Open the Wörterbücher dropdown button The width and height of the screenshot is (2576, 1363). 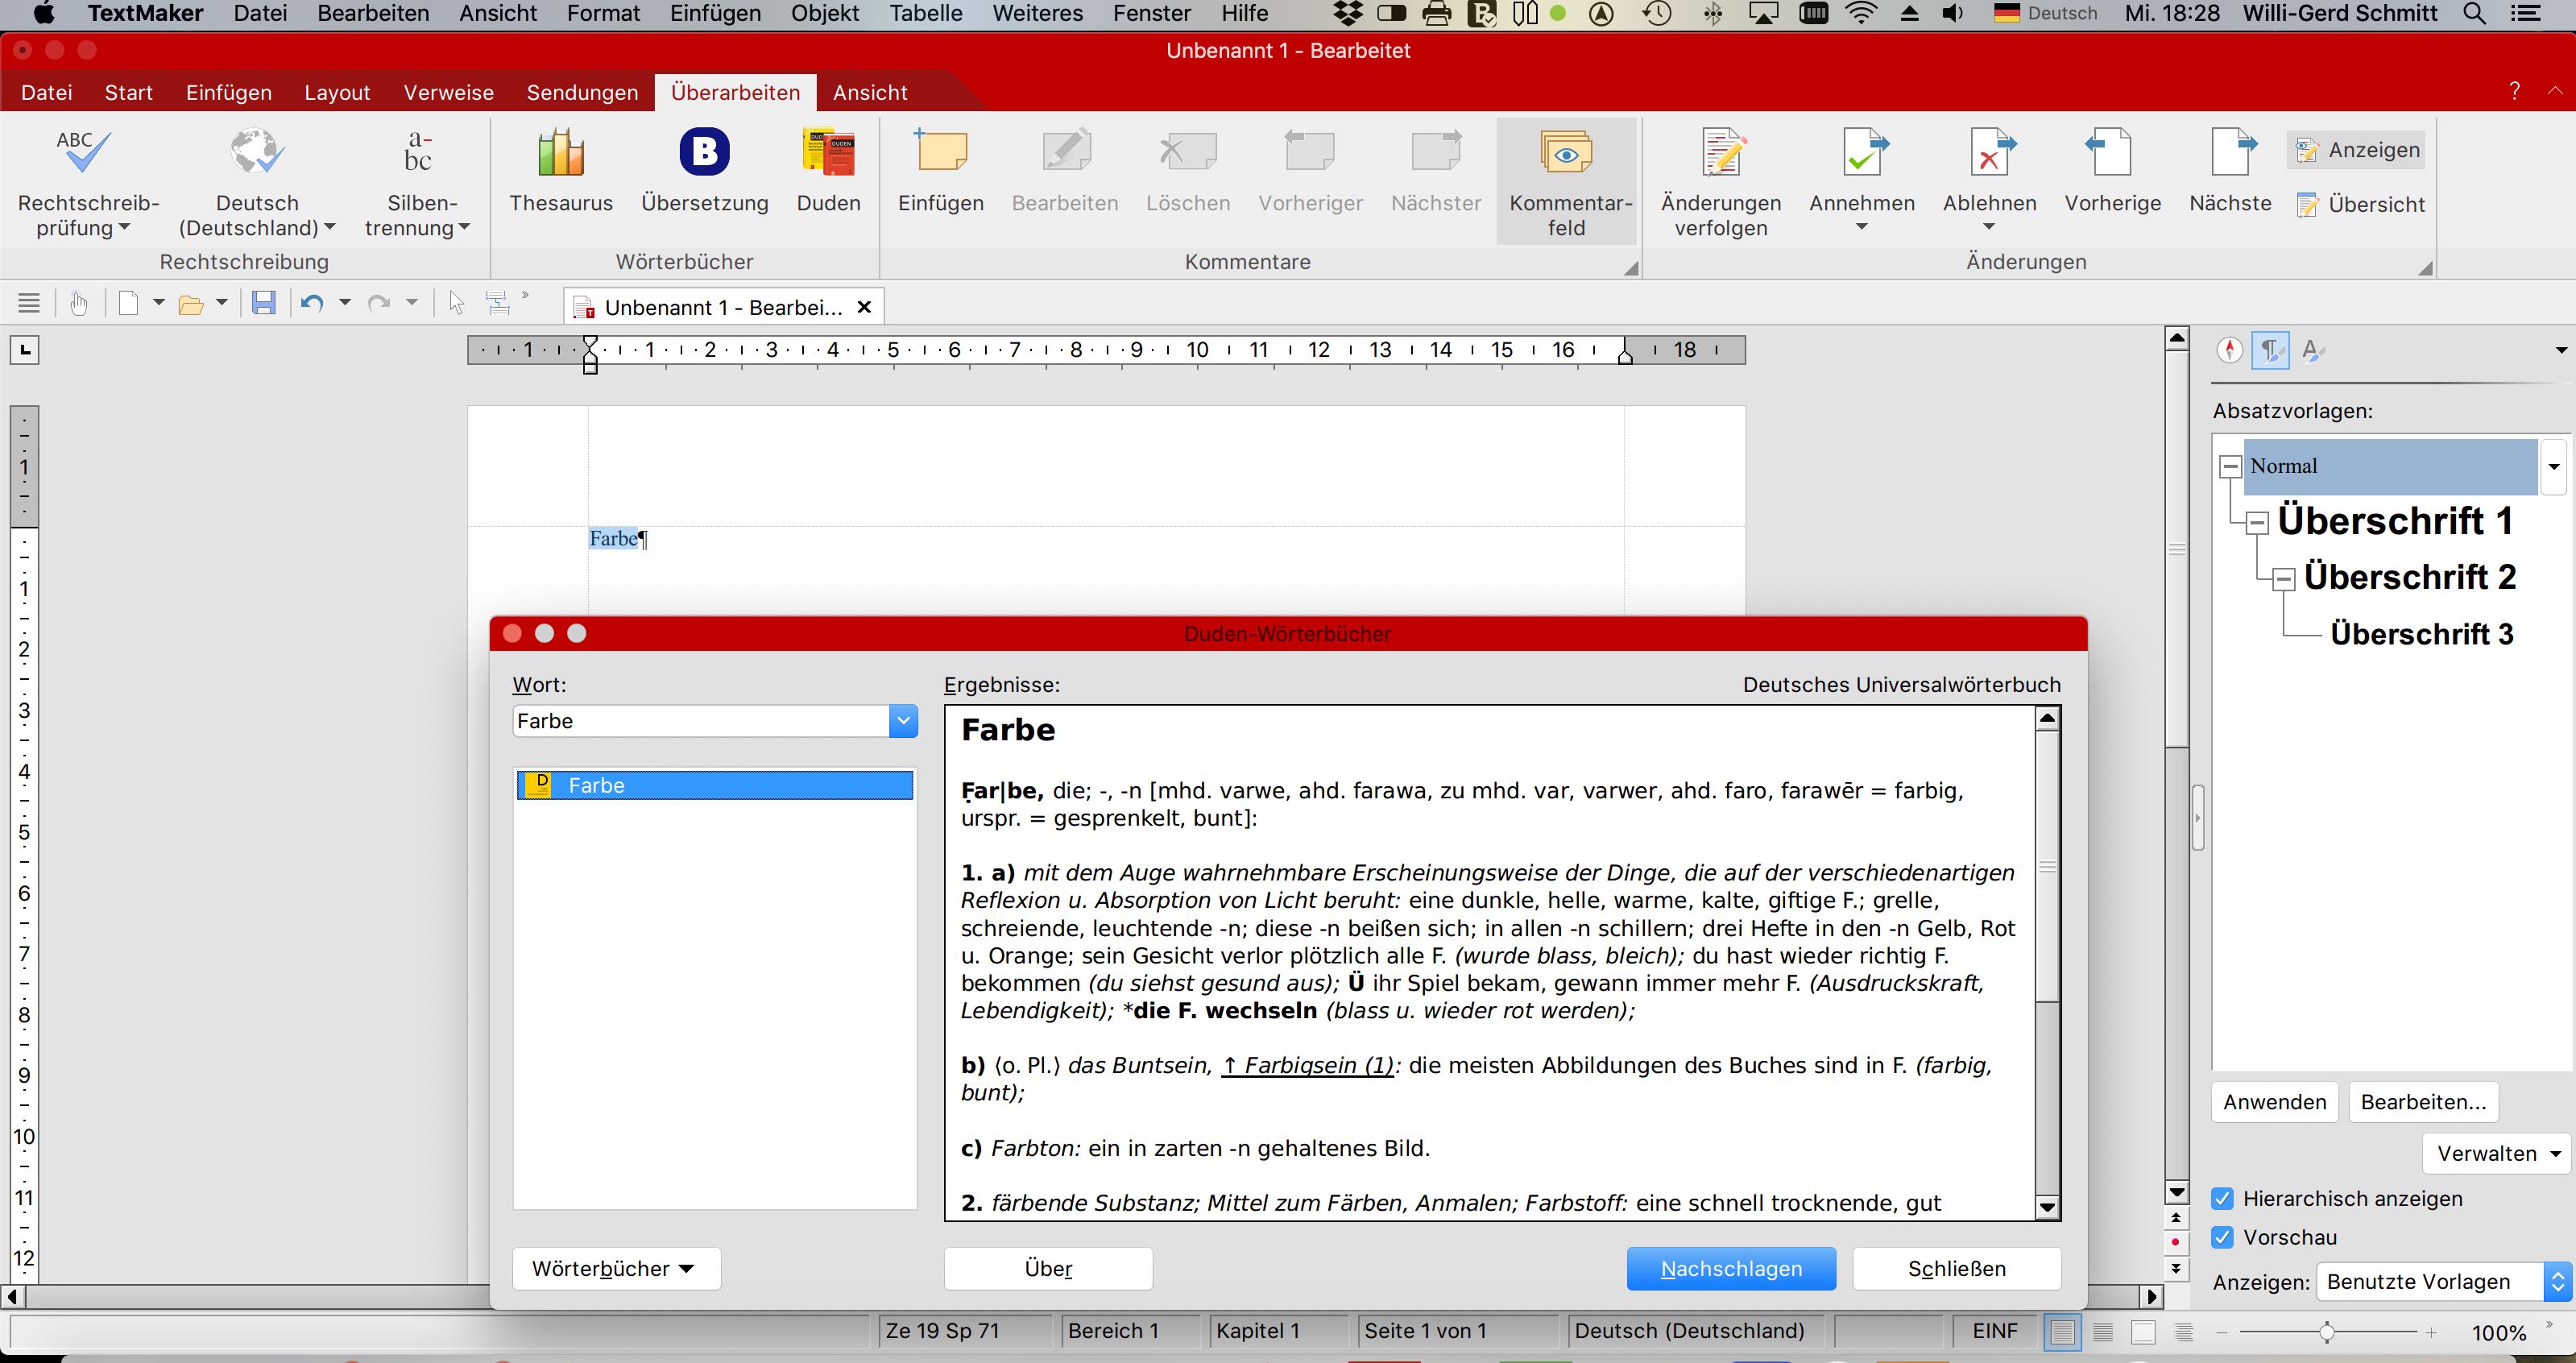[x=616, y=1268]
